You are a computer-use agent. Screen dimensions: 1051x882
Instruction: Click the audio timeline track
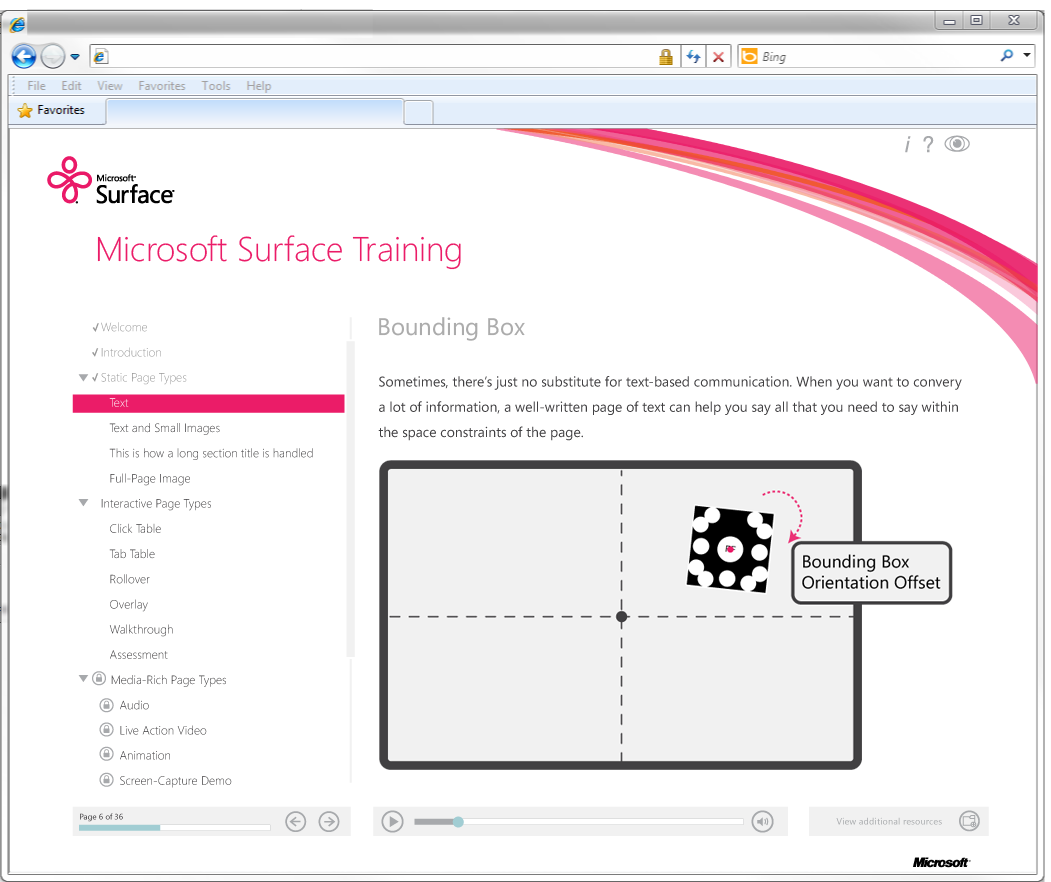click(578, 822)
